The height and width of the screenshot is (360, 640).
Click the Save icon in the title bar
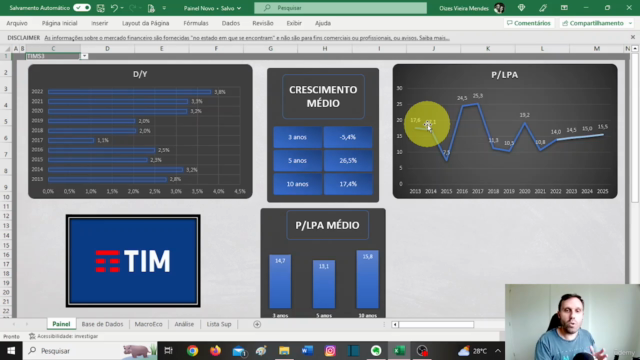pyautogui.click(x=100, y=8)
